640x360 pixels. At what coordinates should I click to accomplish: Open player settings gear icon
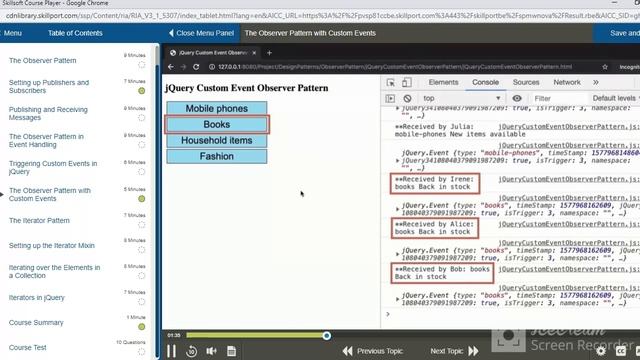tap(601, 351)
